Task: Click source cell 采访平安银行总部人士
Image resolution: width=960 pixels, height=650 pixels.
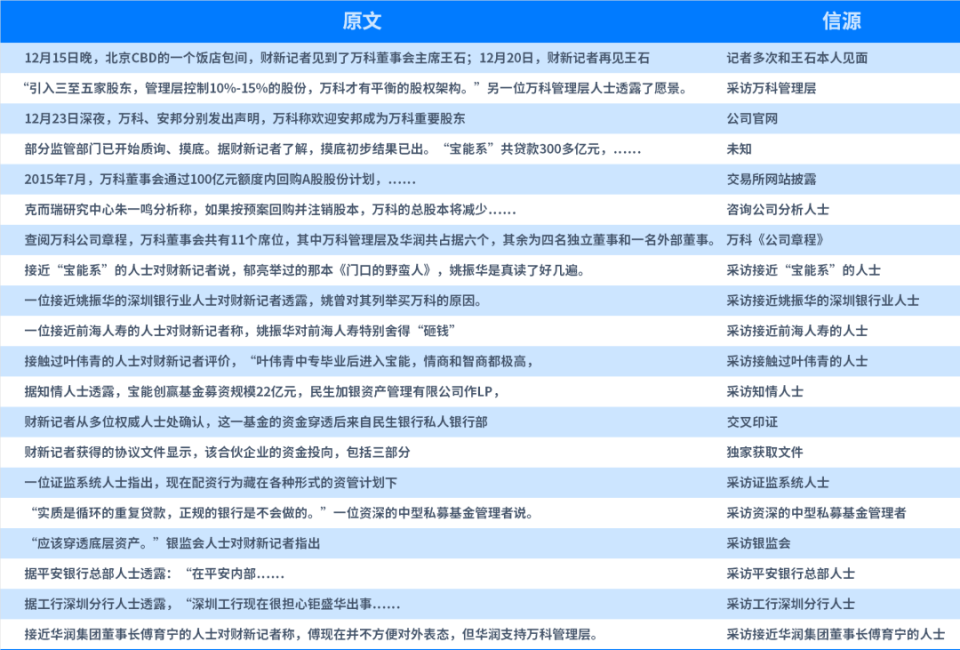Action: coord(790,573)
